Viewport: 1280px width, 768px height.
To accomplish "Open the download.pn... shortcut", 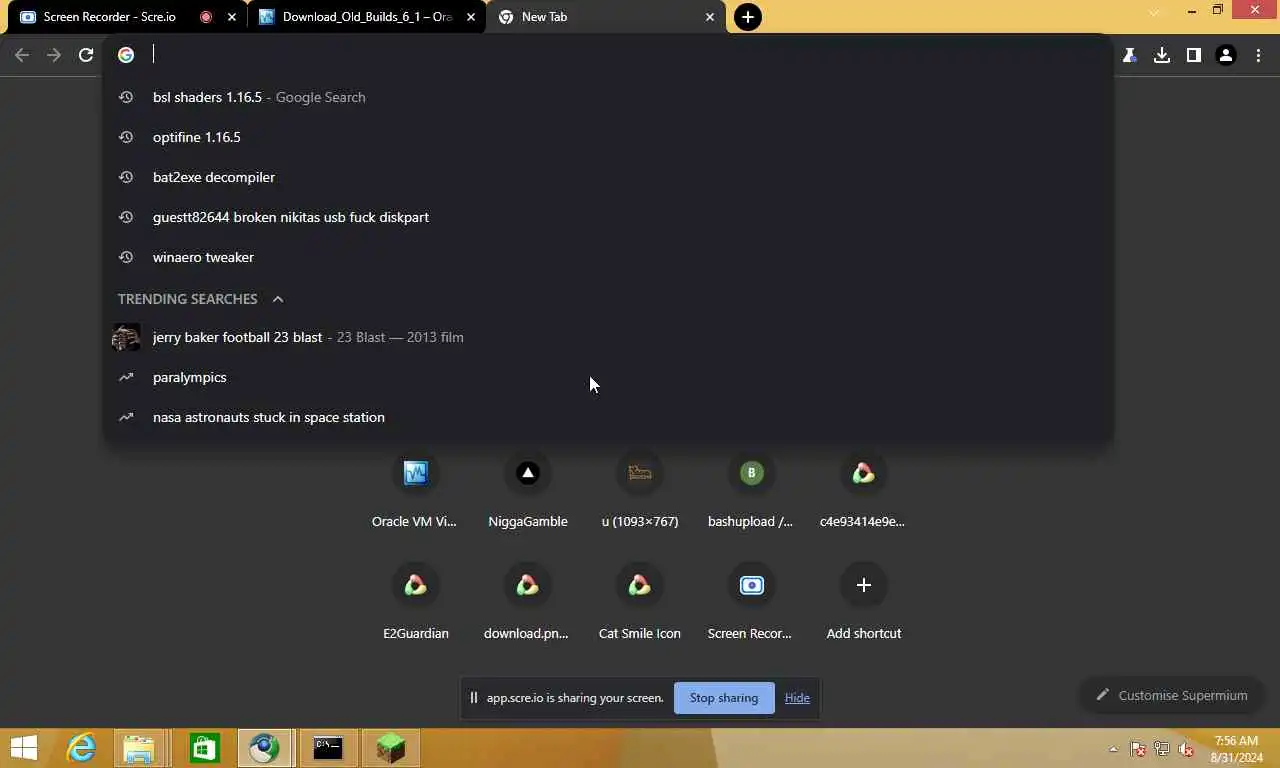I will [x=527, y=602].
